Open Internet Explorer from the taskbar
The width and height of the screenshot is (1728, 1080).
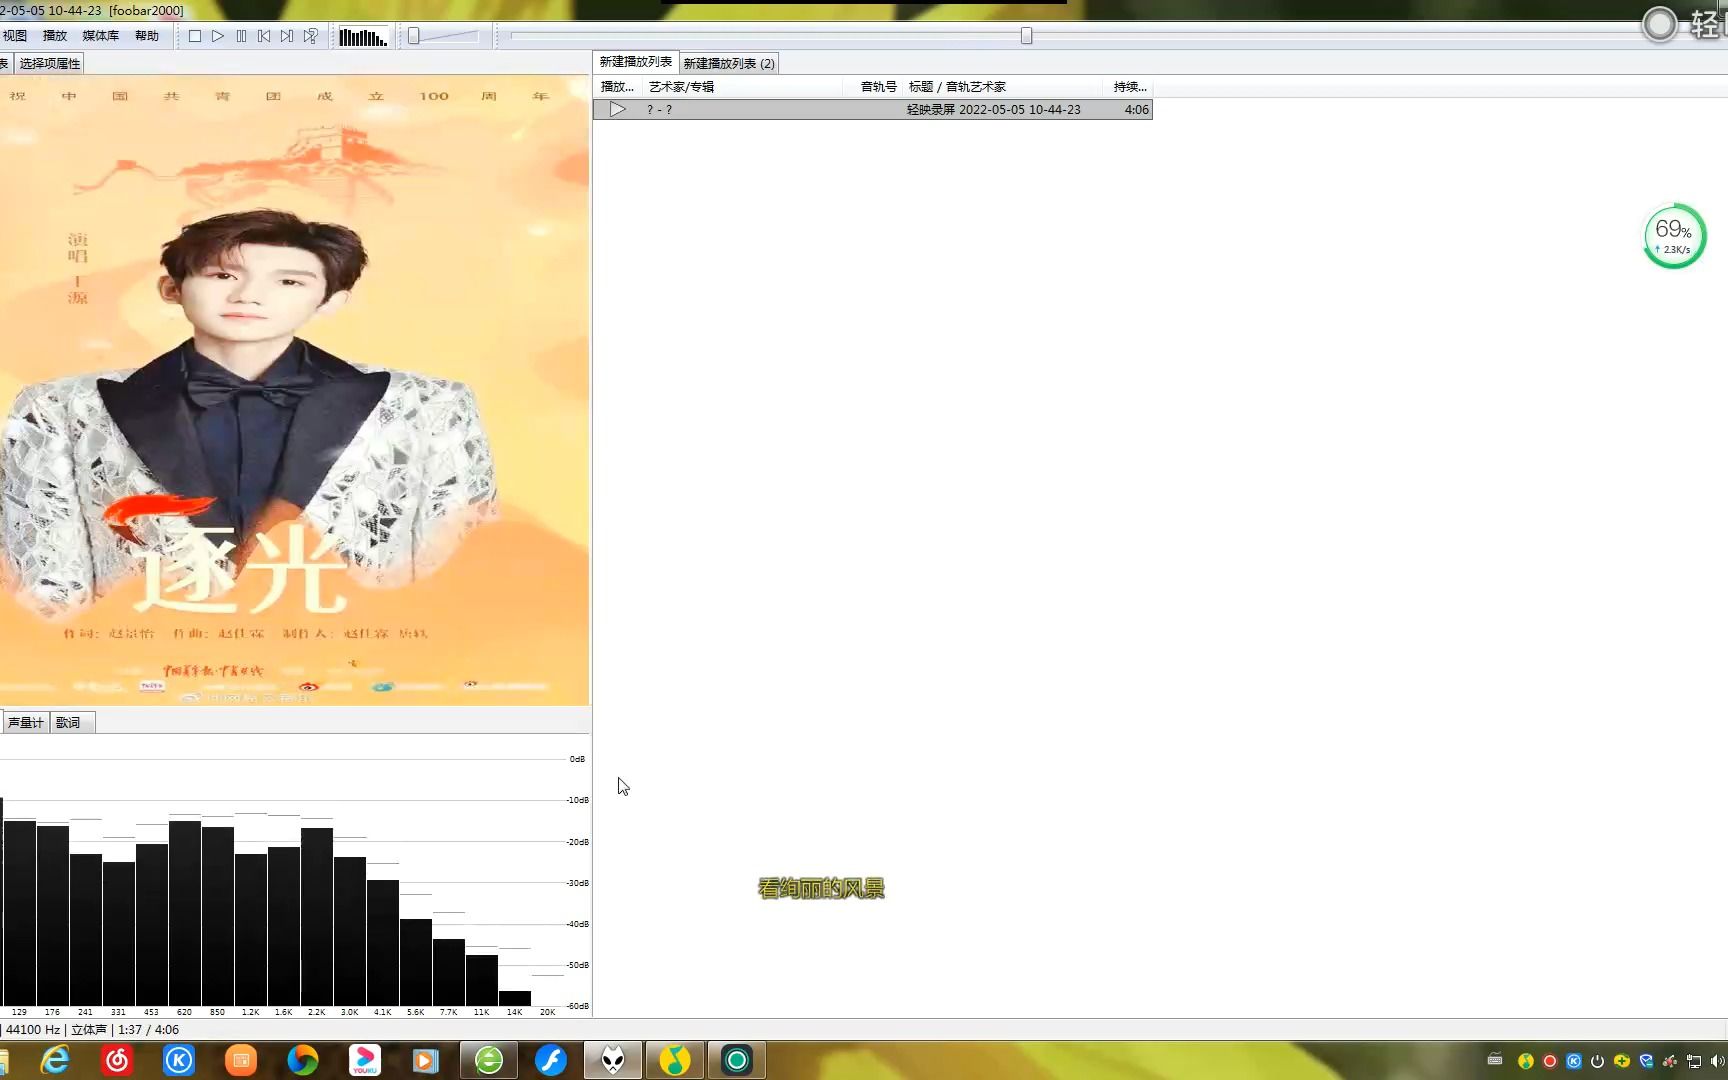[x=55, y=1060]
